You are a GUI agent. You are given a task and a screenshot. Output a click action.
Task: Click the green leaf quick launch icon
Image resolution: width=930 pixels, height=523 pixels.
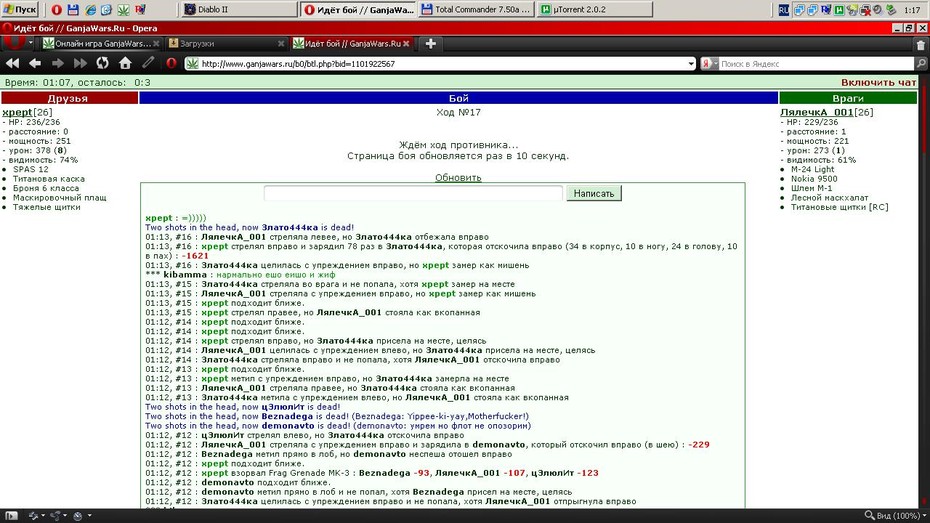pos(123,9)
